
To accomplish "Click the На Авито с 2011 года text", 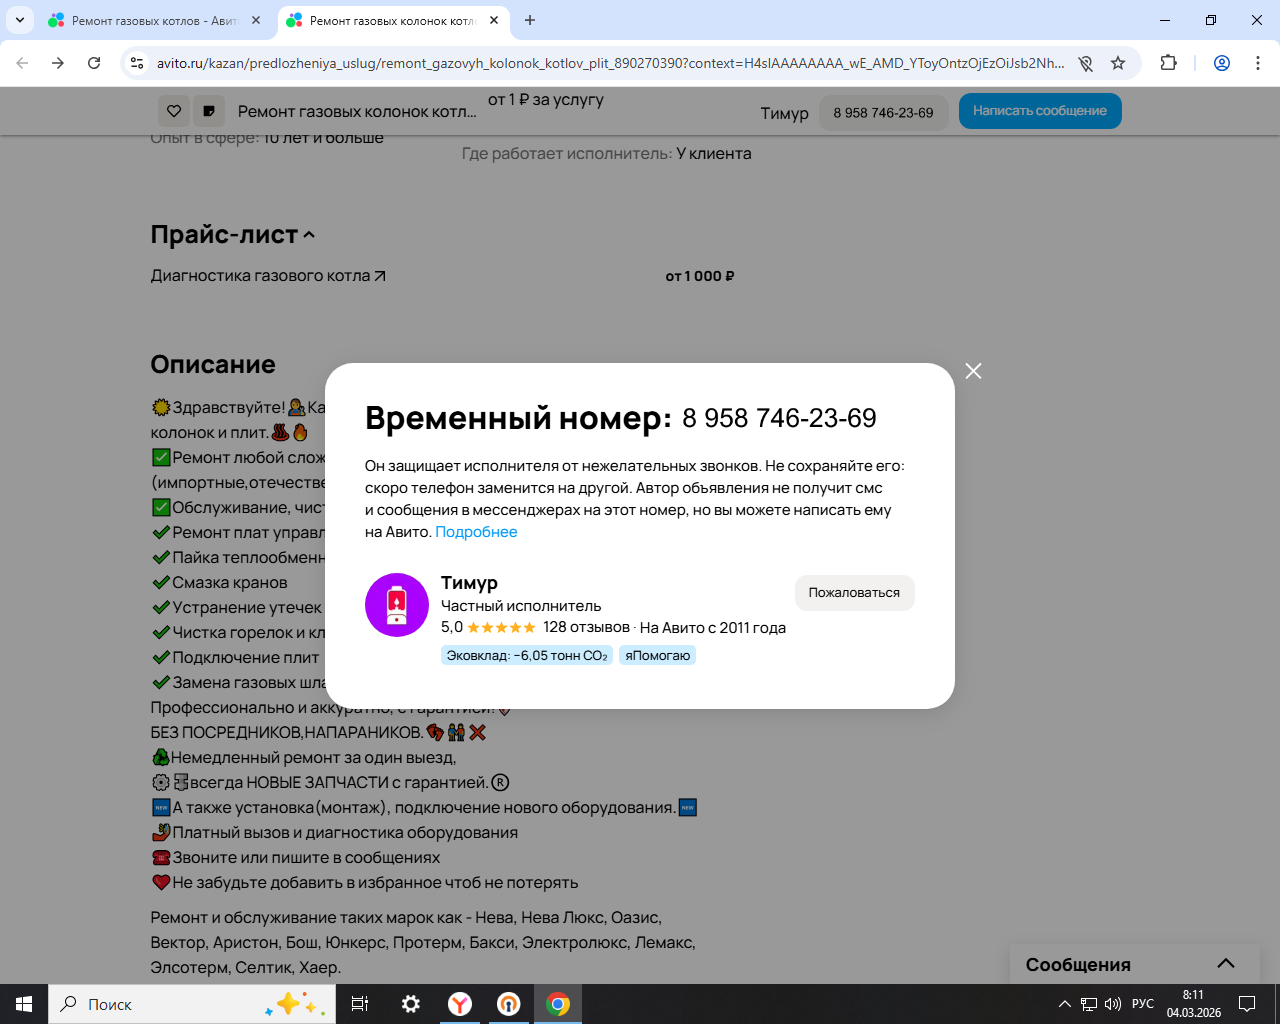I will (x=713, y=628).
